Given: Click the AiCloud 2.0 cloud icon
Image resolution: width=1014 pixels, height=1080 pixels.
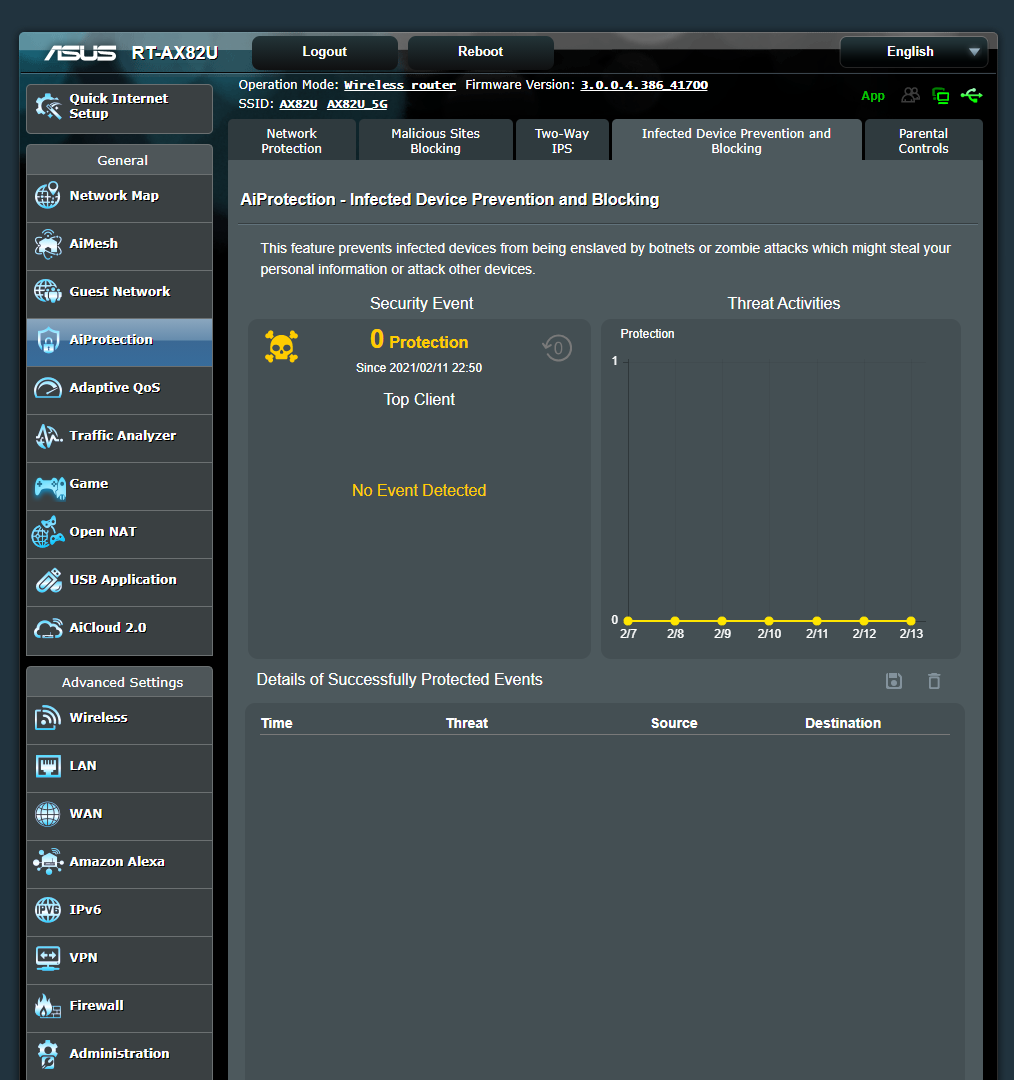Looking at the screenshot, I should click(x=48, y=628).
